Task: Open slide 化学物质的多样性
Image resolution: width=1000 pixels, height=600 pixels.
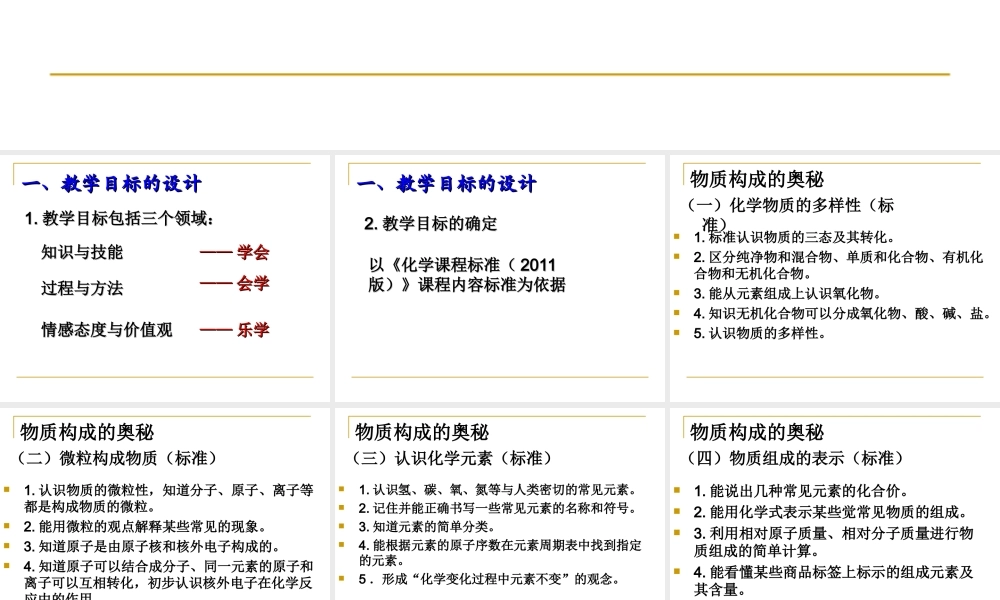Action: [835, 278]
